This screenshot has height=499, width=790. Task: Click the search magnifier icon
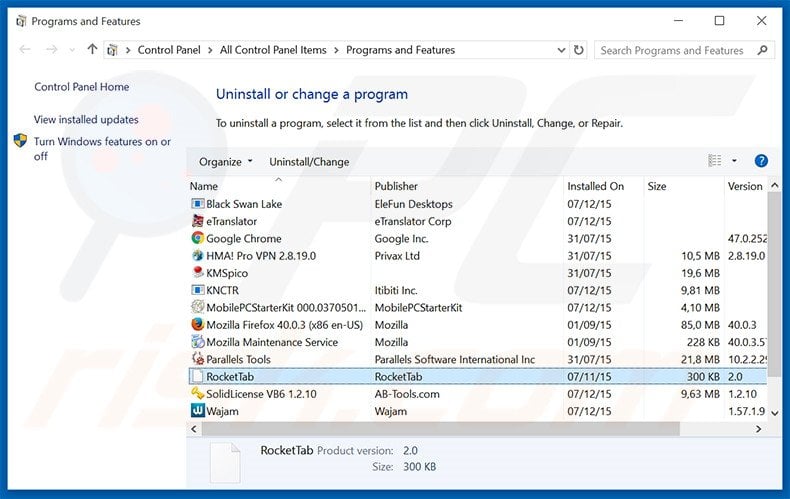[x=762, y=50]
